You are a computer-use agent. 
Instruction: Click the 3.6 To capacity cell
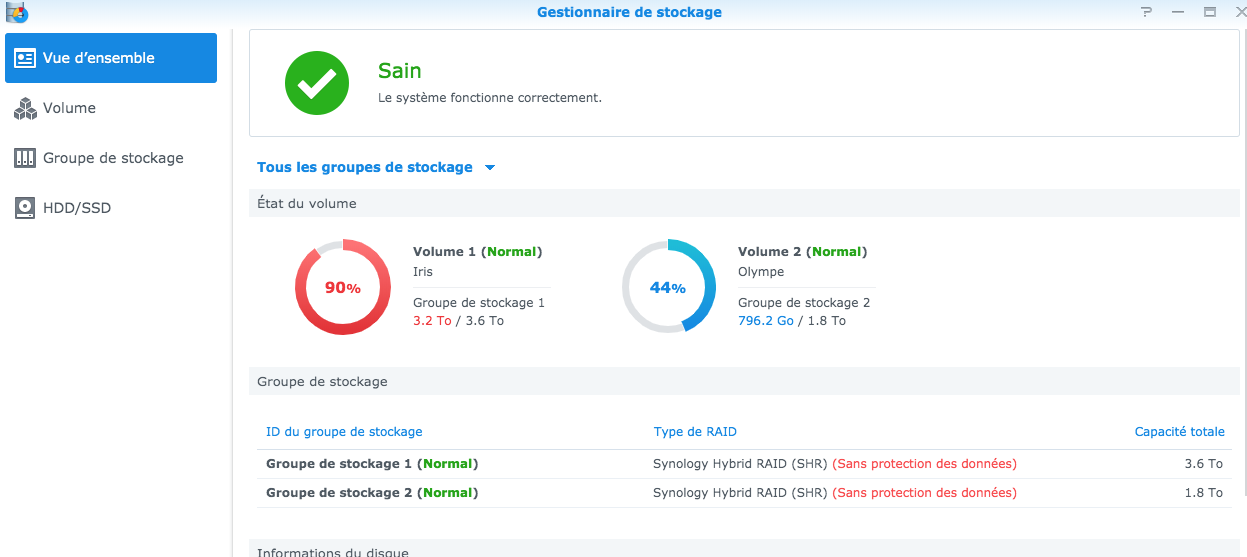point(1203,464)
